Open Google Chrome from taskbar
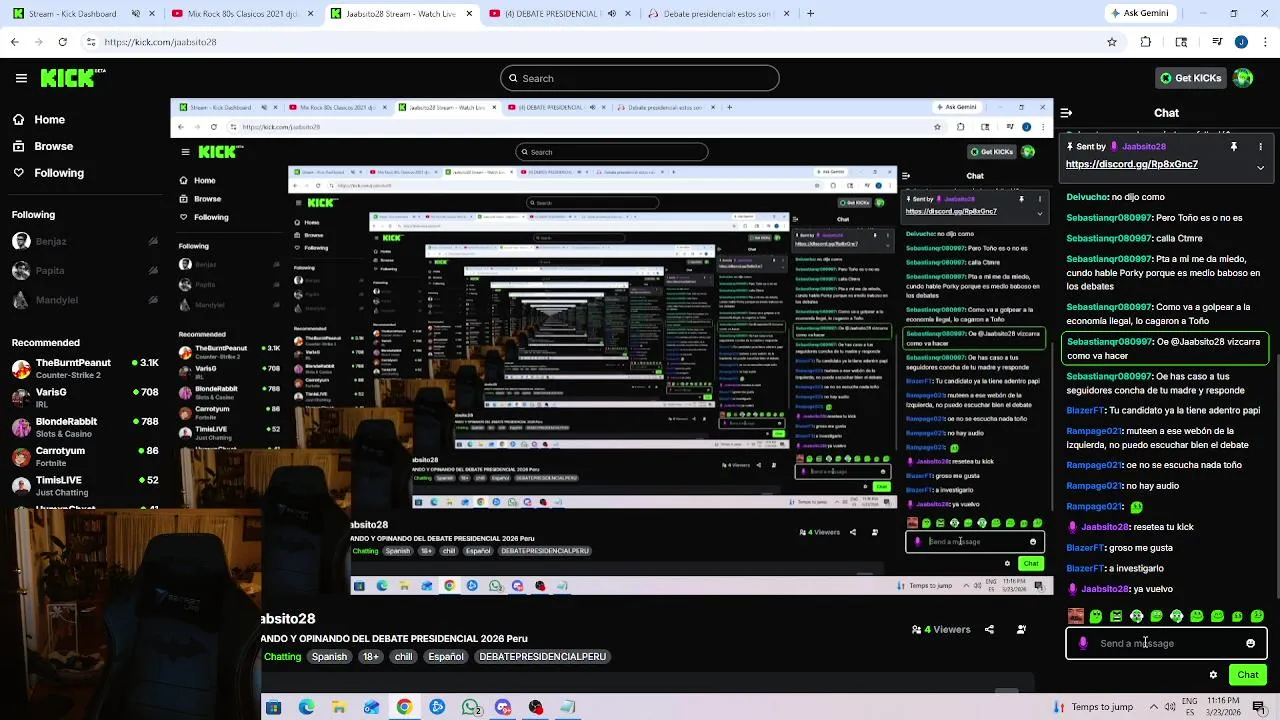Viewport: 1280px width, 720px height. [x=404, y=707]
